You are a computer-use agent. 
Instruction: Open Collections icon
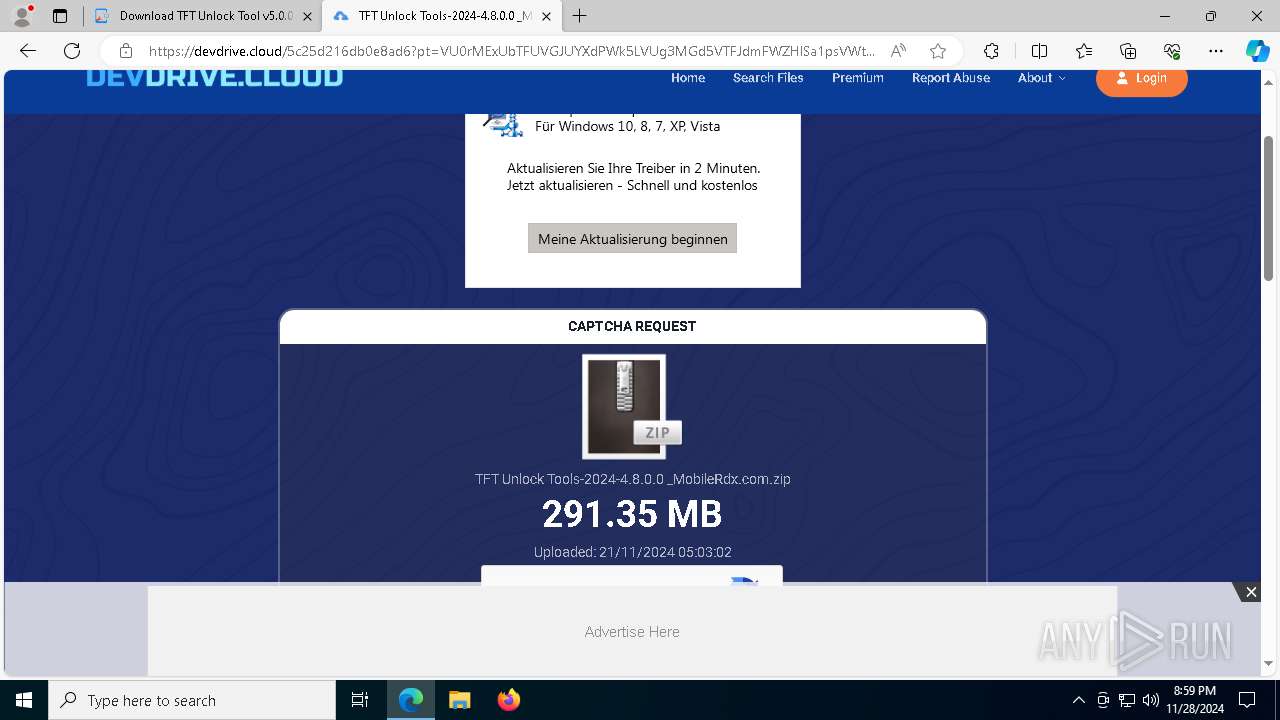click(x=1128, y=51)
